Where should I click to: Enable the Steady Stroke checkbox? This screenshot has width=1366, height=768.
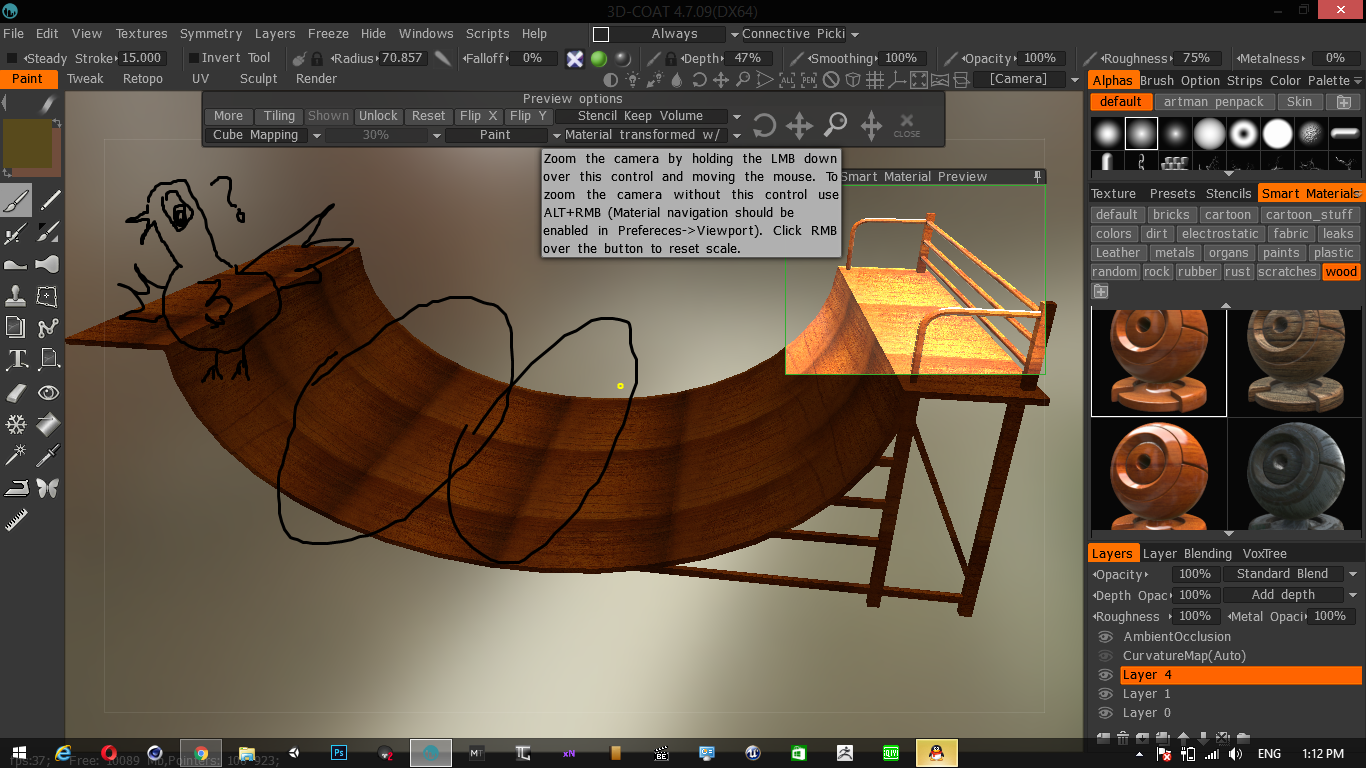(12, 58)
